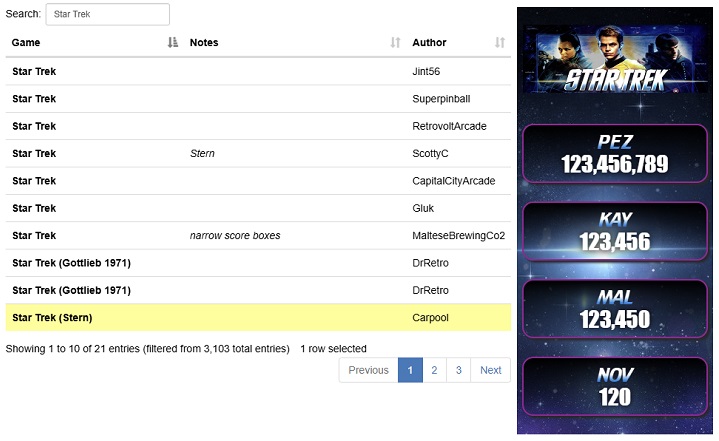Image resolution: width=719 pixels, height=441 pixels.
Task: Click the Notes column sort icon
Action: (395, 43)
